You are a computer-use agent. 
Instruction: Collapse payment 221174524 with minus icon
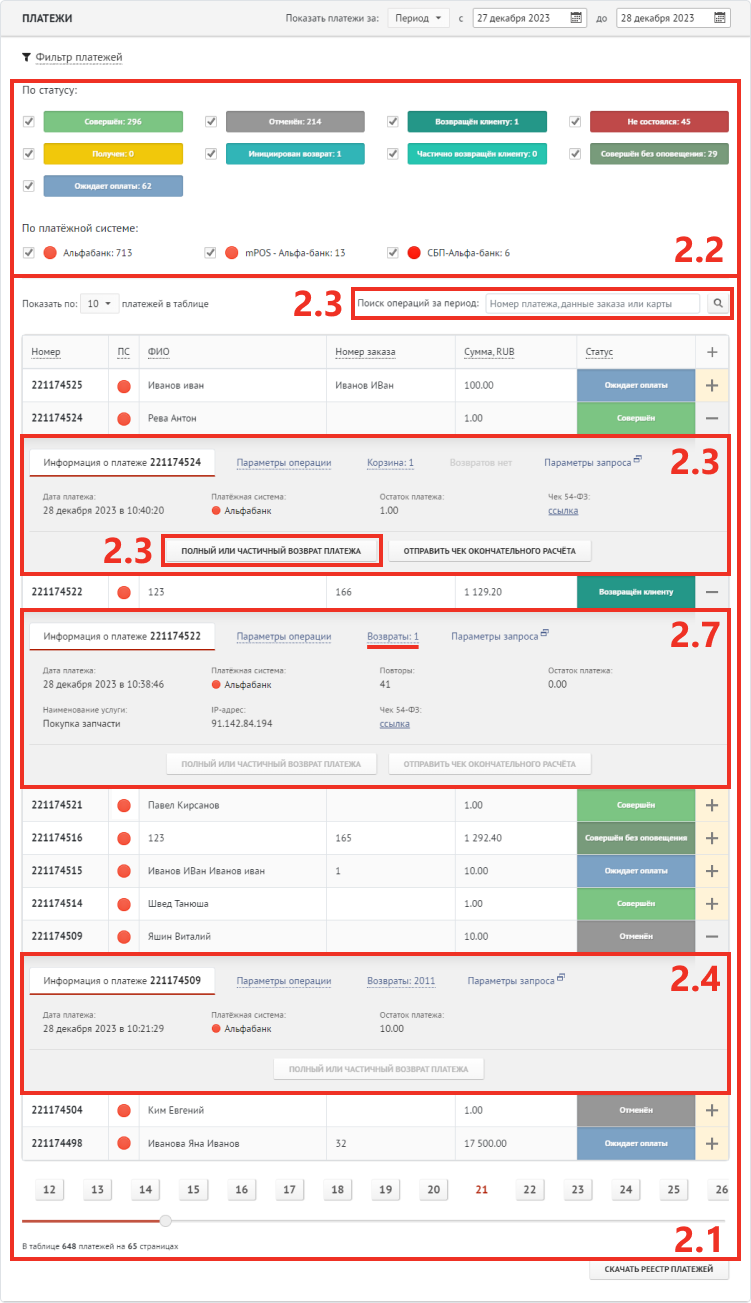click(x=712, y=418)
